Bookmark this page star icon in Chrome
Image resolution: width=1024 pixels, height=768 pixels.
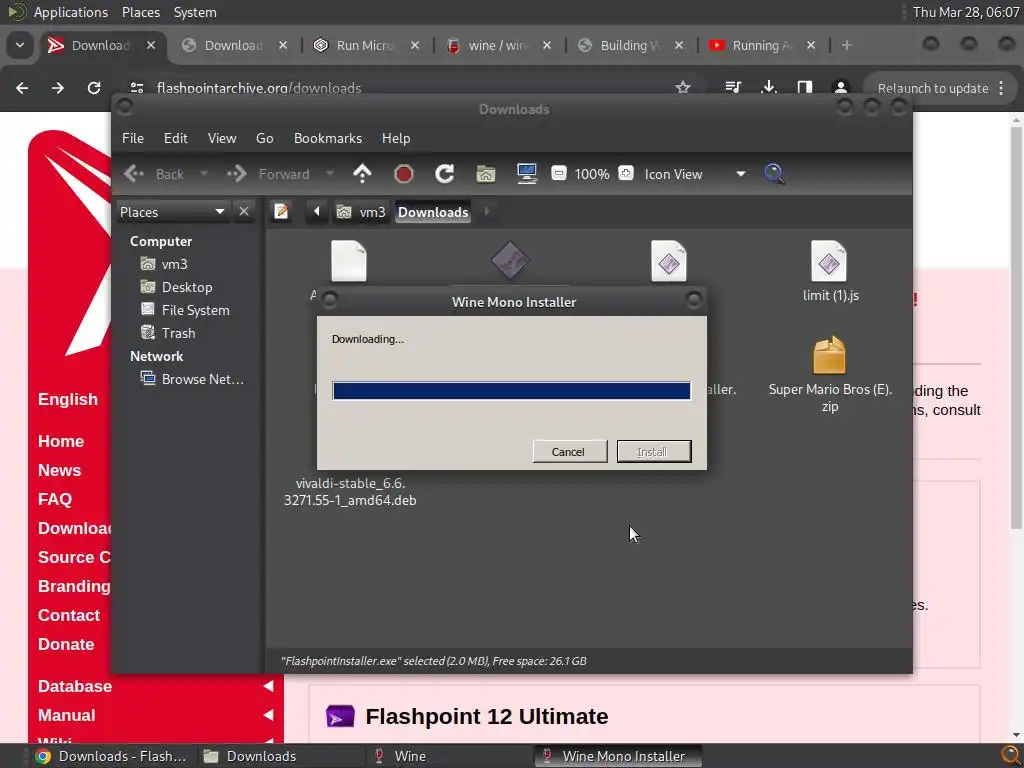click(x=683, y=88)
